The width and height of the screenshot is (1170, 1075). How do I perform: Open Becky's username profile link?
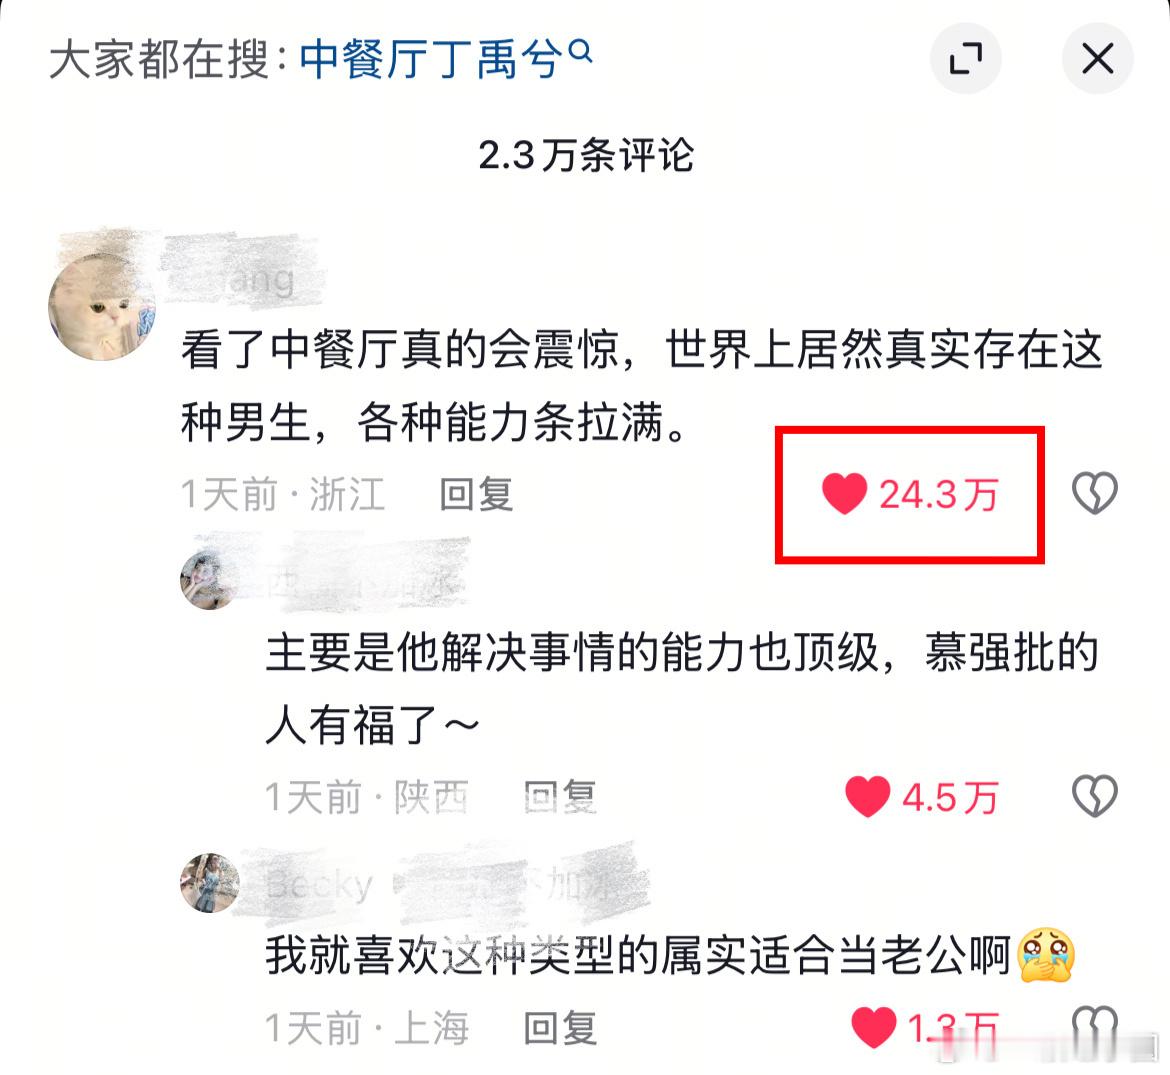click(319, 886)
